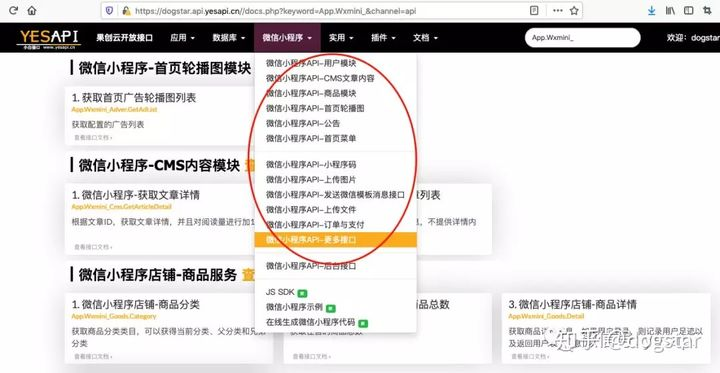Click the green badge beside 微信小程序示例
The image size is (720, 373).
[x=331, y=308]
